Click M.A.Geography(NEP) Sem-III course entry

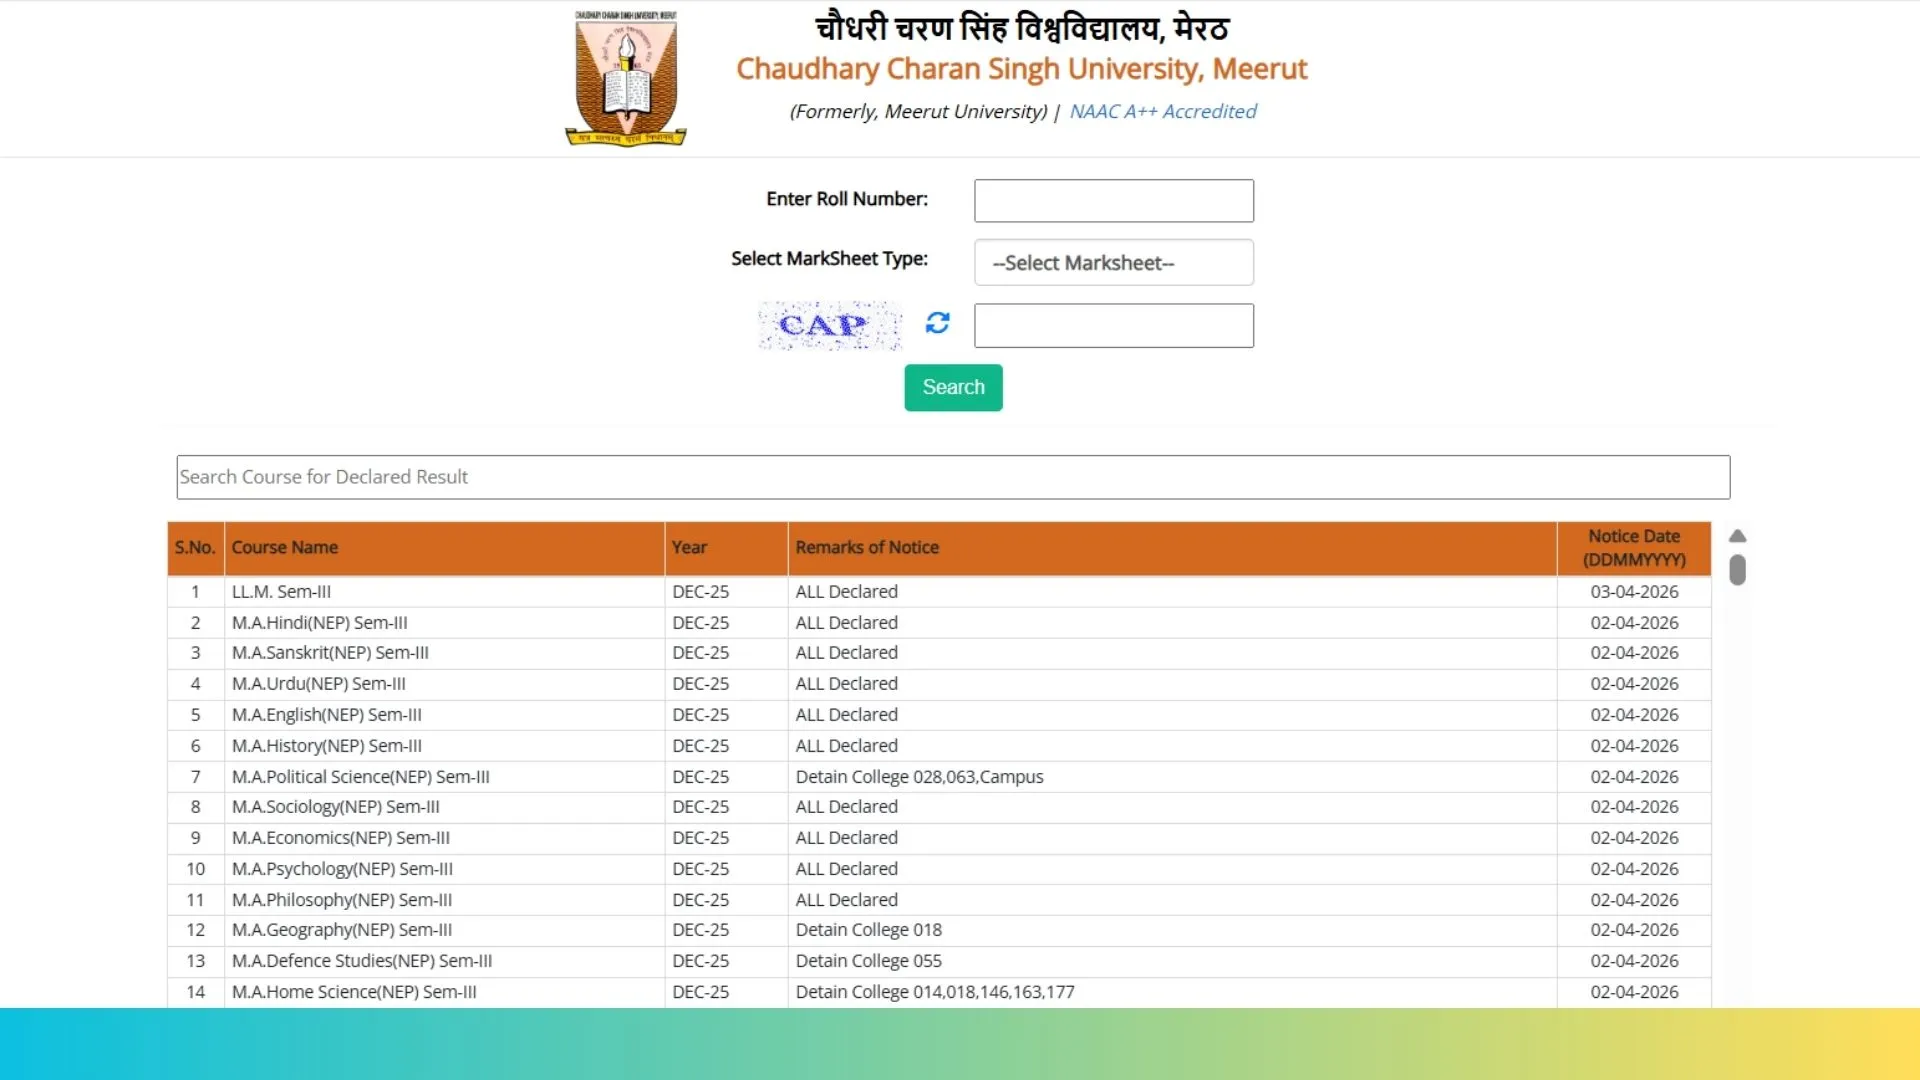tap(342, 930)
